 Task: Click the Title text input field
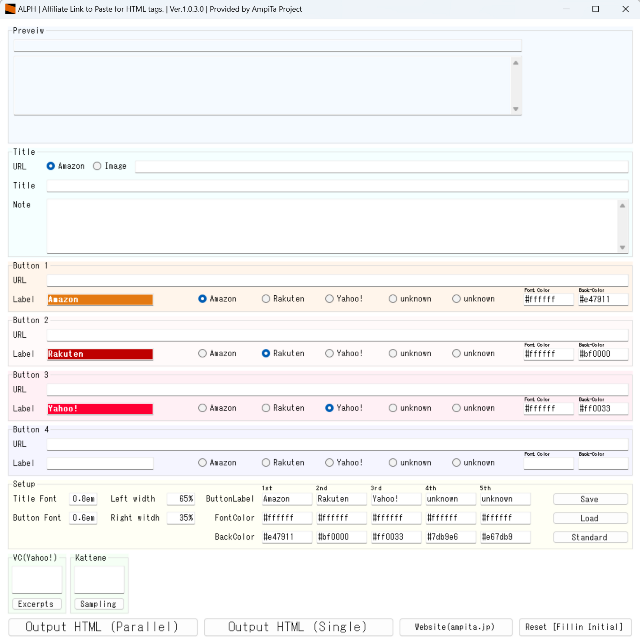point(337,186)
